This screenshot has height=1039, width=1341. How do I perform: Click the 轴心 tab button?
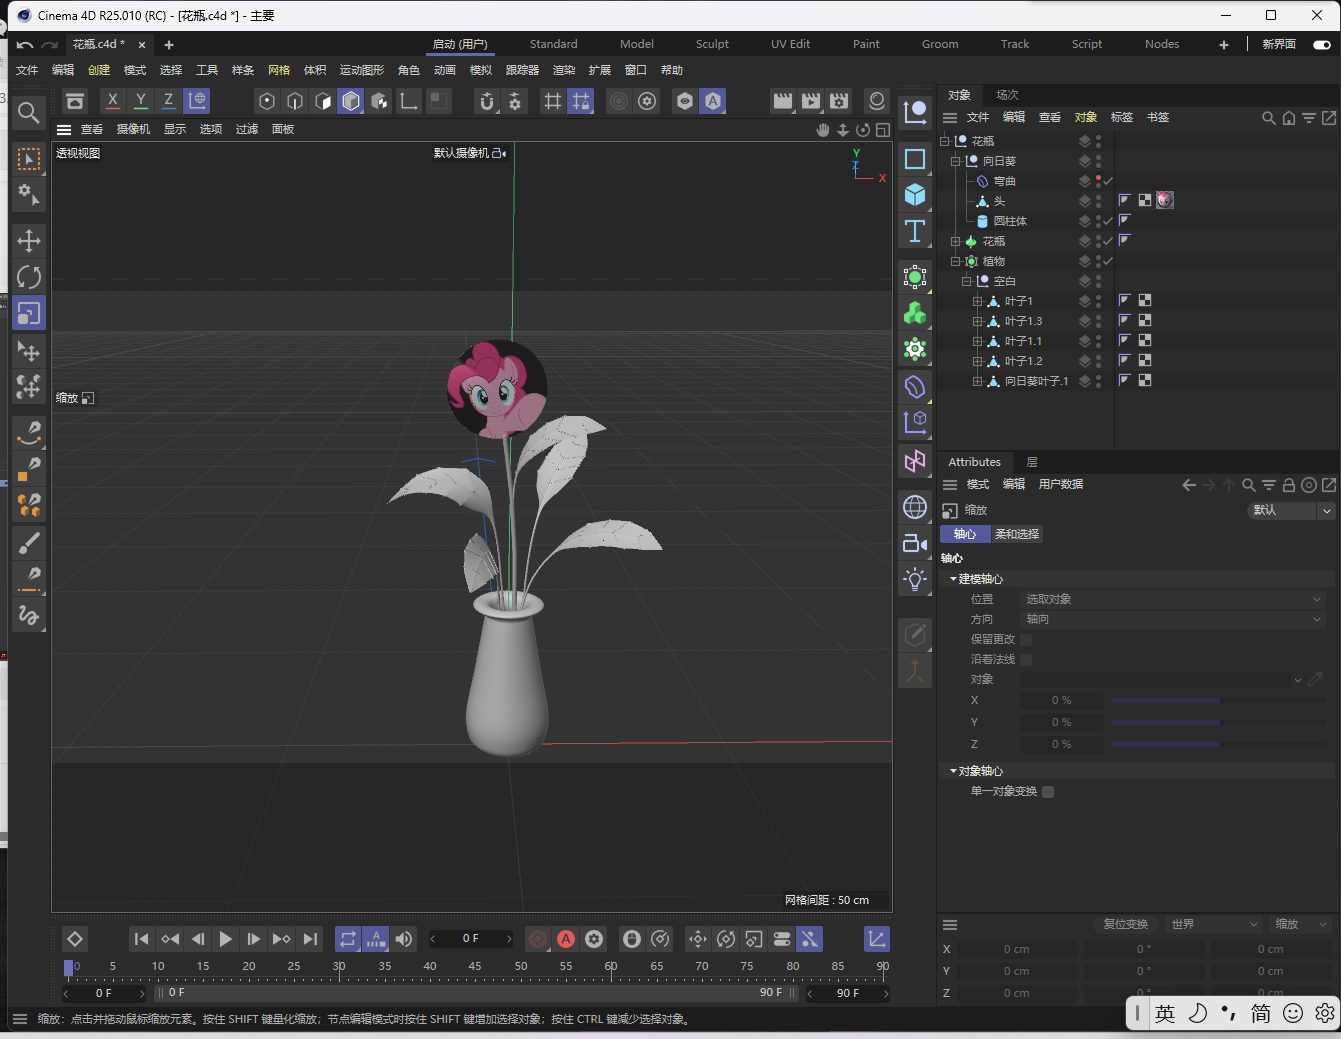[965, 534]
